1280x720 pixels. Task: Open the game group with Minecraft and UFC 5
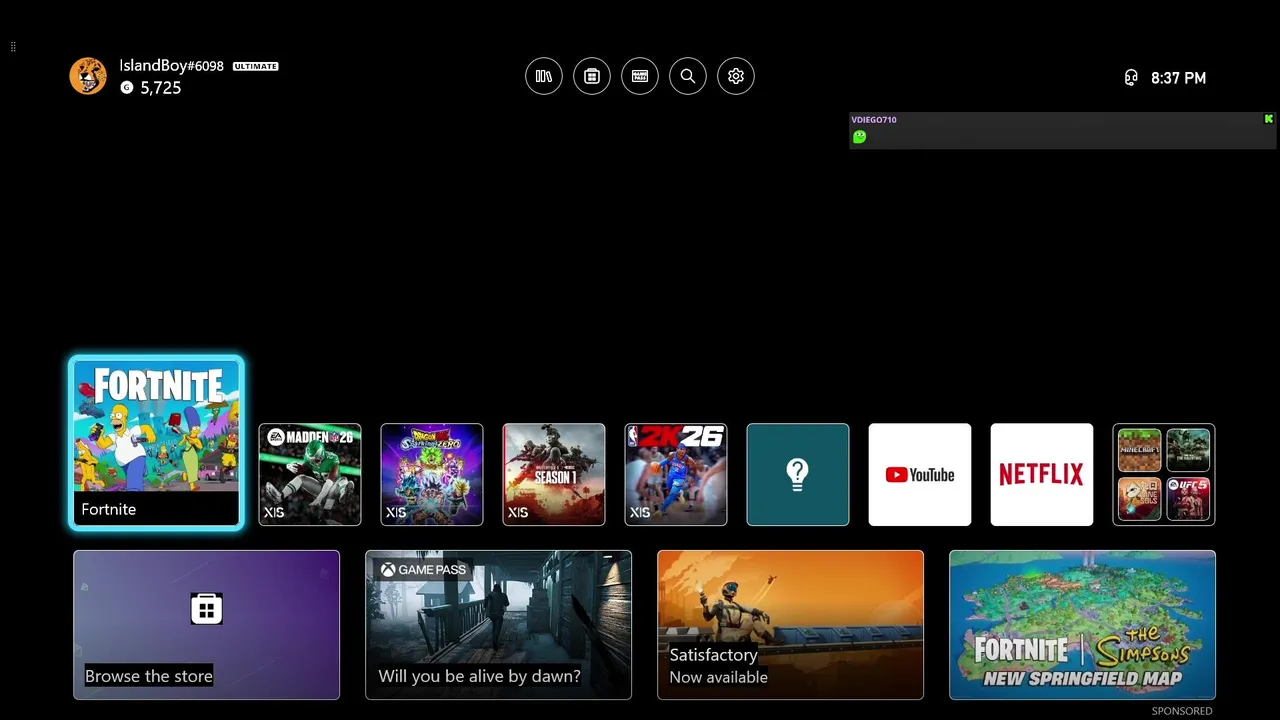click(x=1164, y=475)
